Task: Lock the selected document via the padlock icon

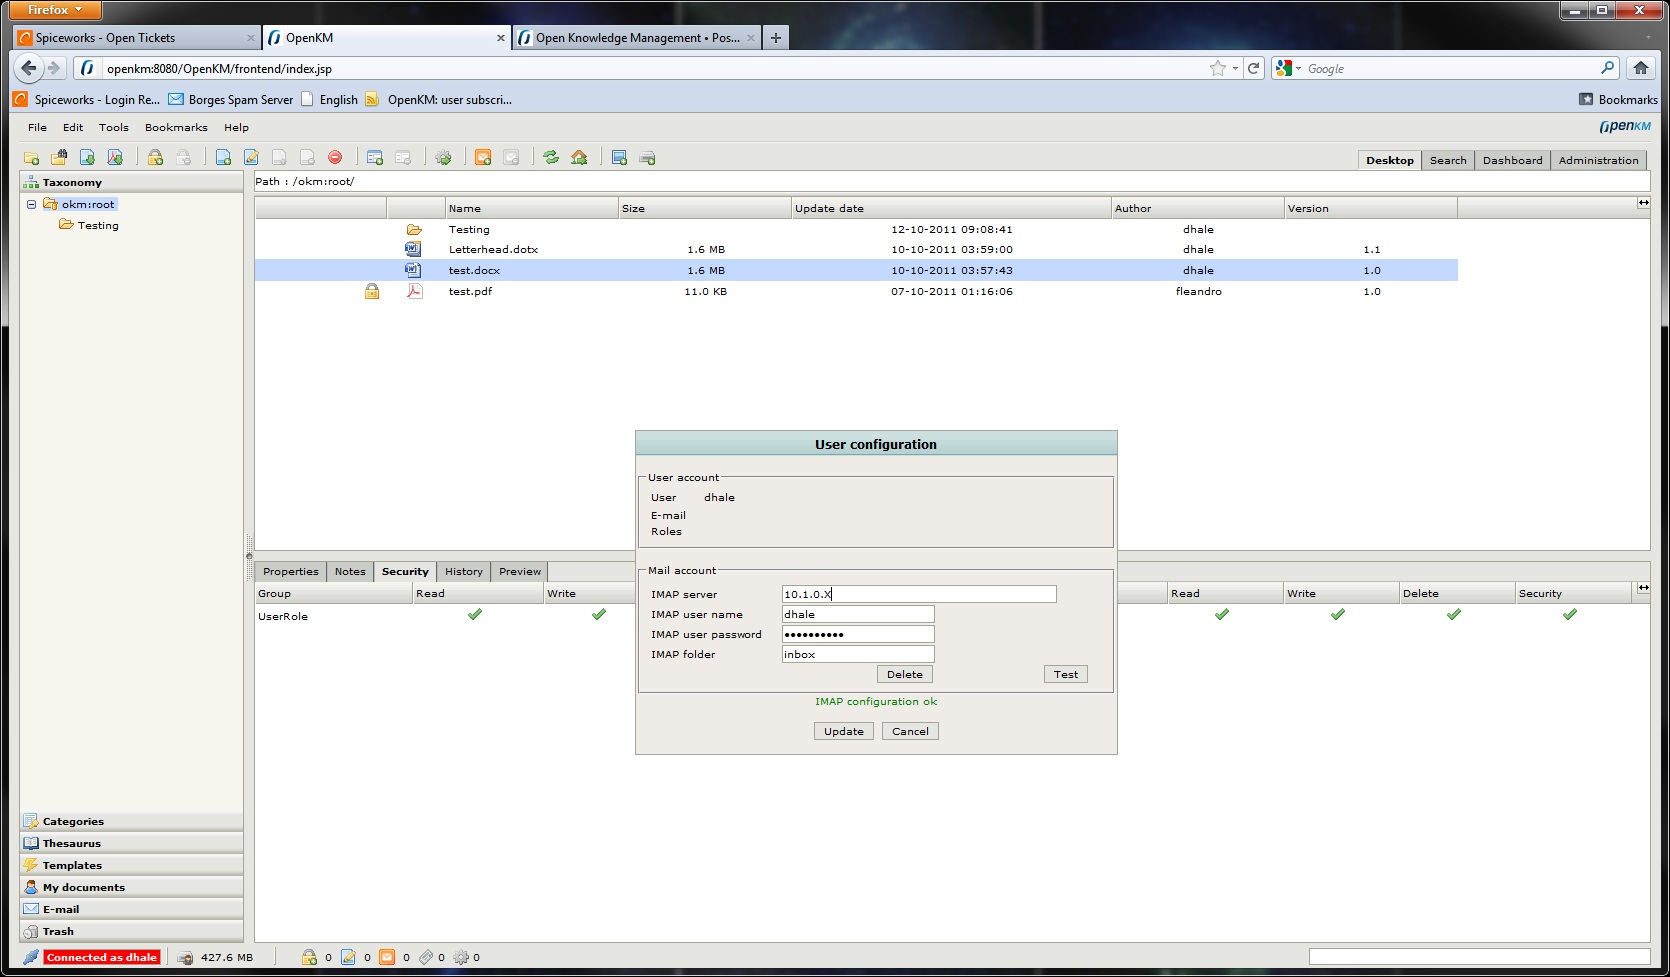Action: coord(155,158)
